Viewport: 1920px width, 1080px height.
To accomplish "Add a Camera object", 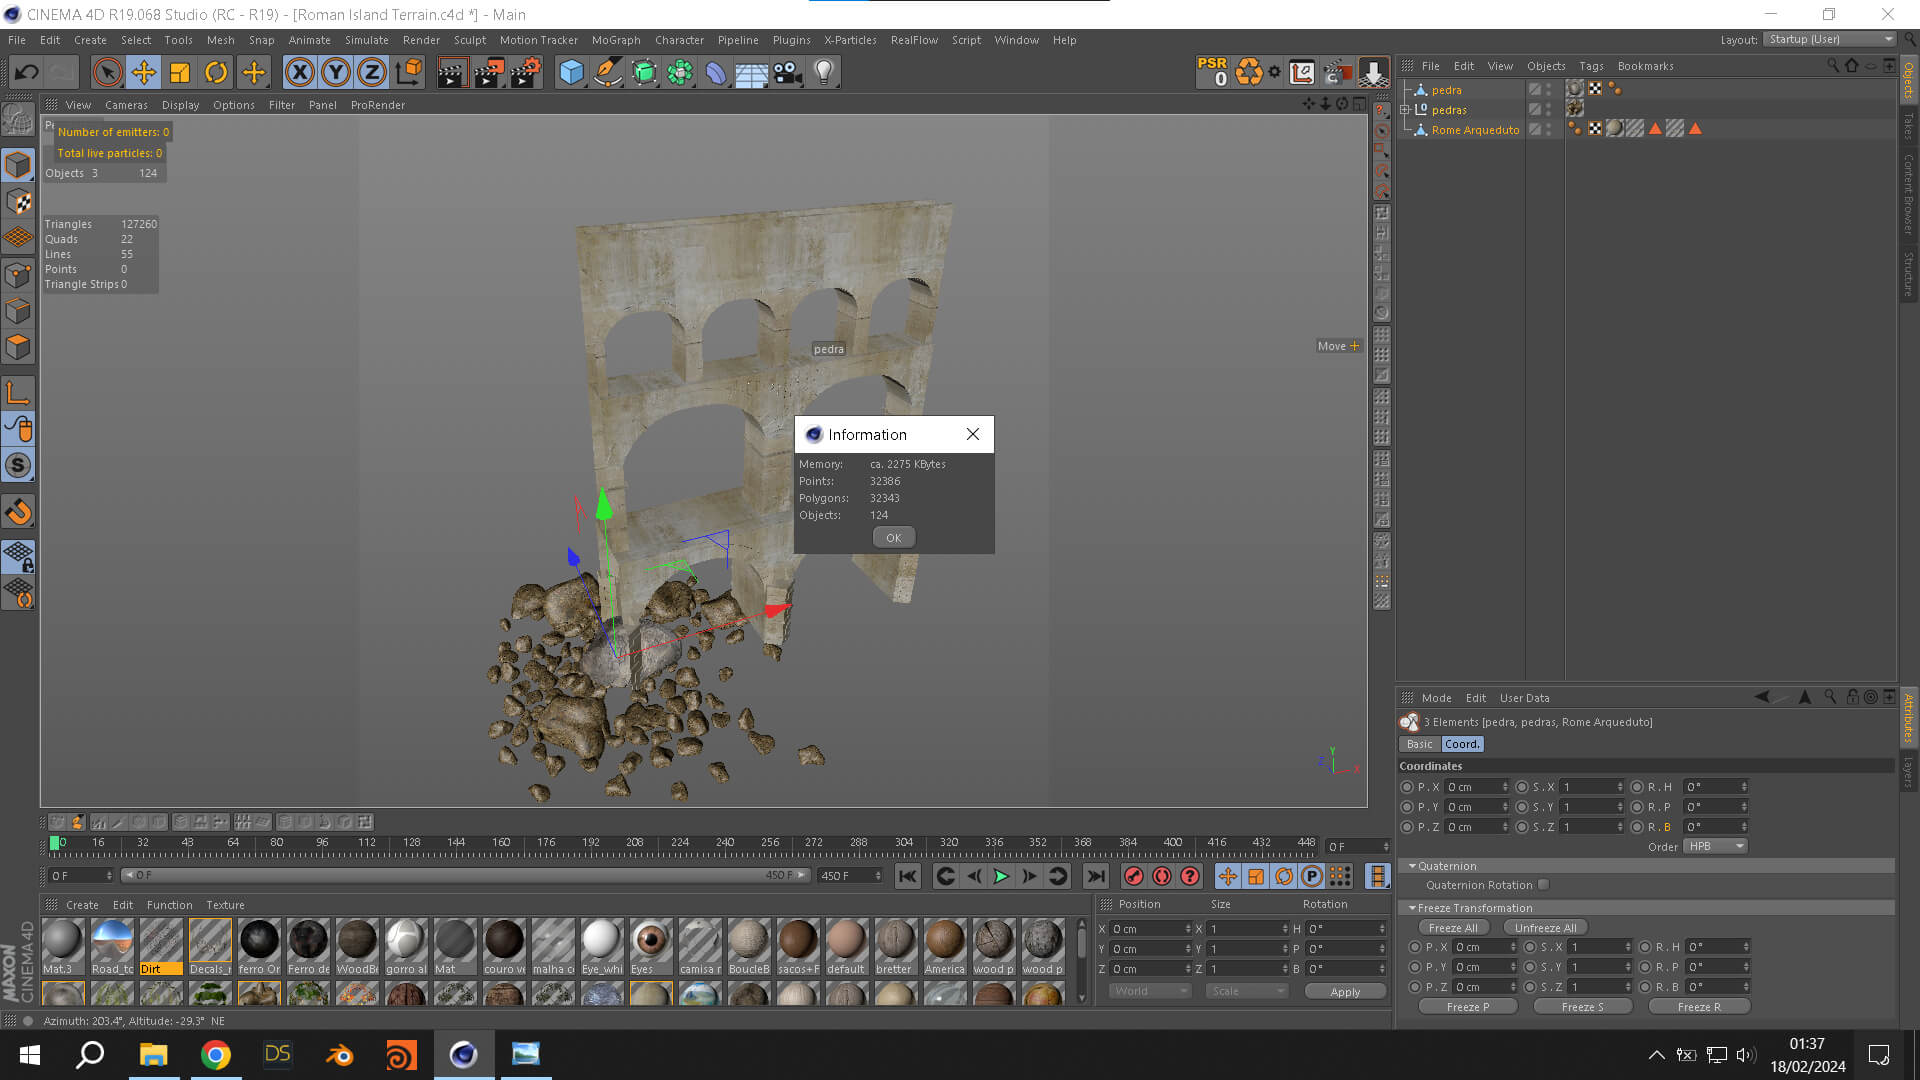I will 788,72.
